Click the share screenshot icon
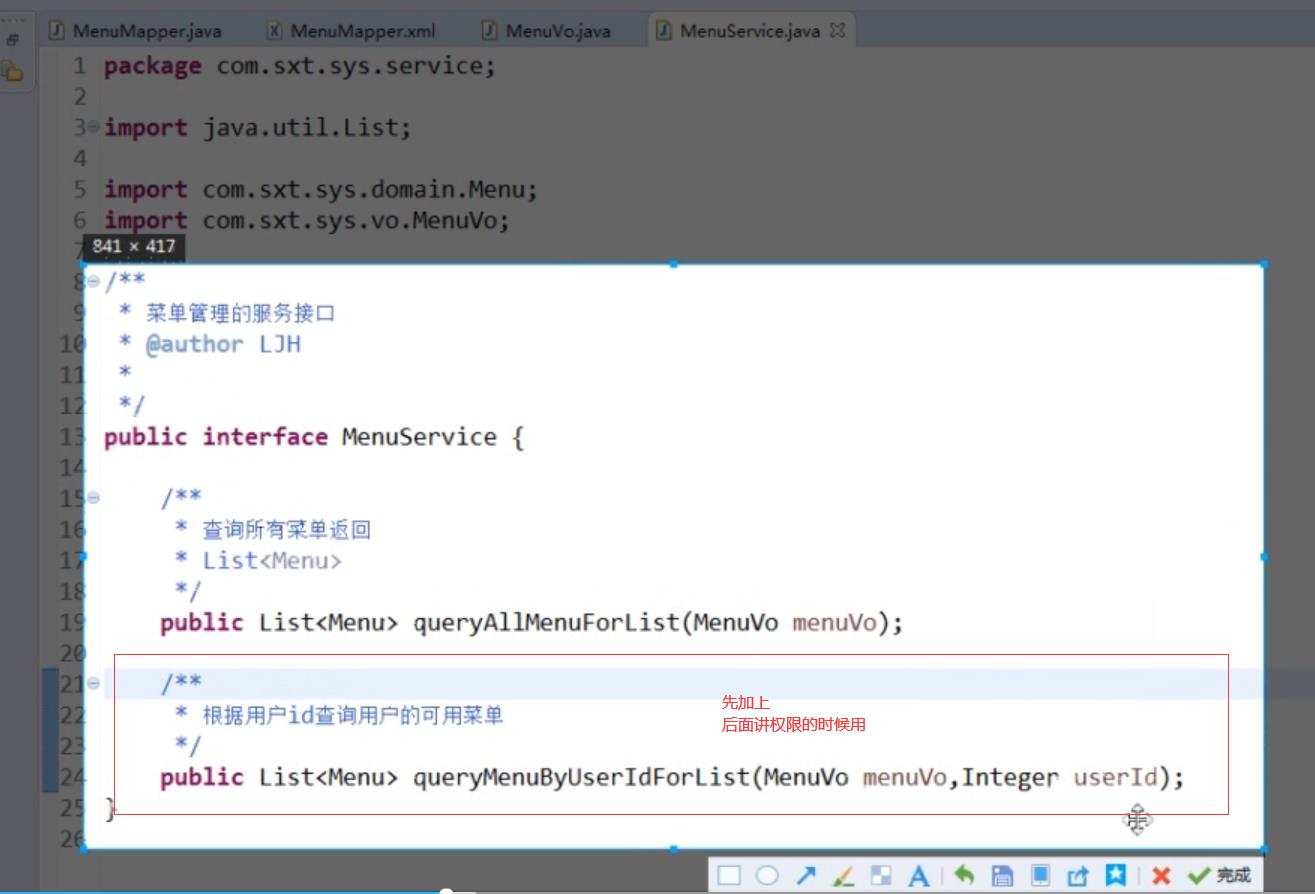Viewport: 1315px width, 894px height. tap(1078, 876)
